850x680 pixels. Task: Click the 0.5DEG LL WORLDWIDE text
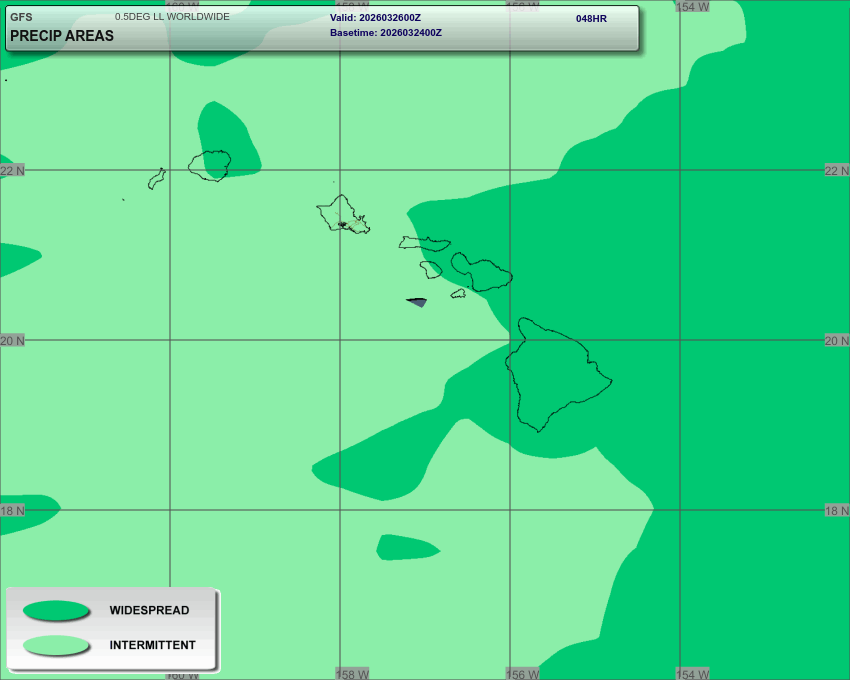coord(172,17)
